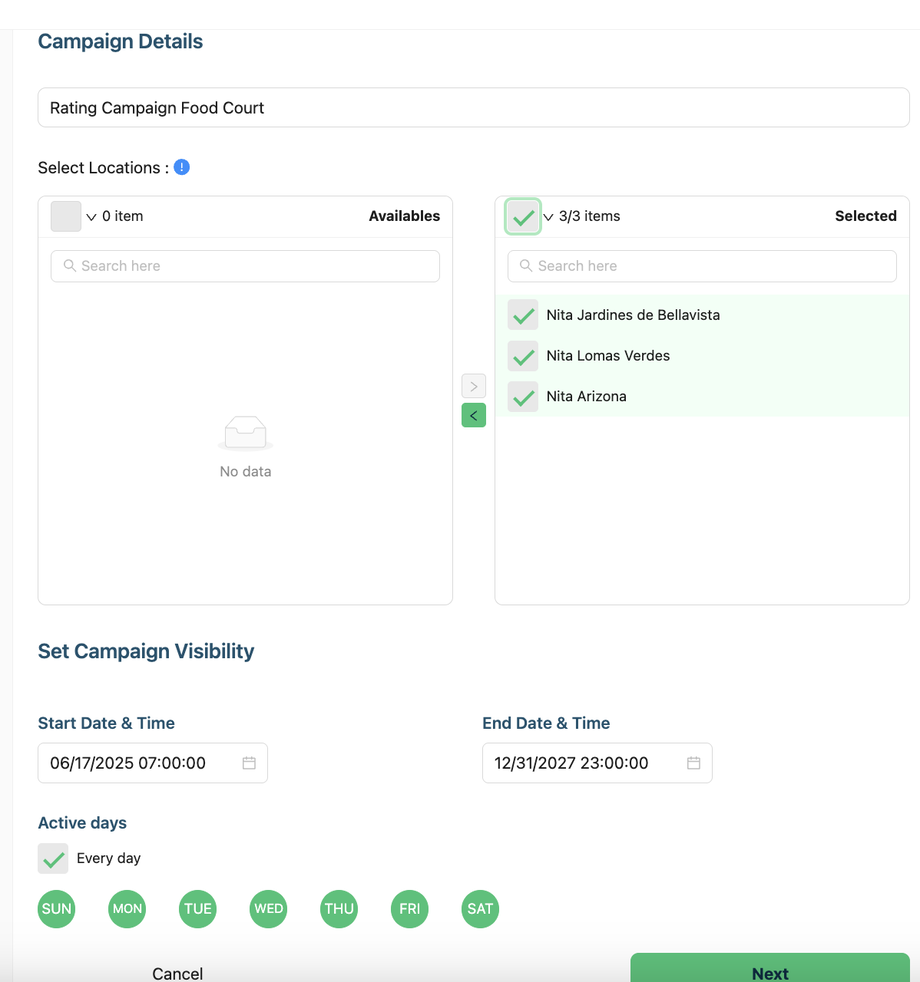
Task: Click search magnifier icon in Availables list
Action: coord(70,266)
